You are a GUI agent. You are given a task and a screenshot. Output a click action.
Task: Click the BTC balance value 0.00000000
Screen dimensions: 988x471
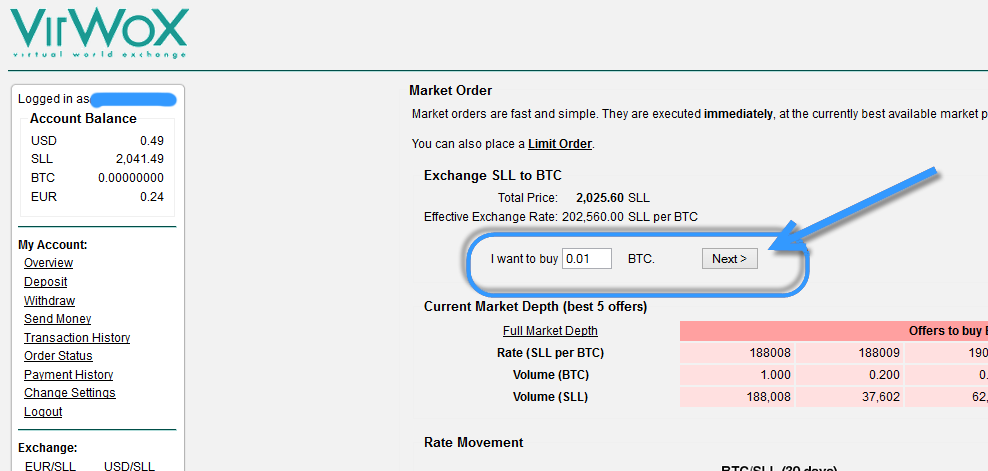[x=130, y=178]
